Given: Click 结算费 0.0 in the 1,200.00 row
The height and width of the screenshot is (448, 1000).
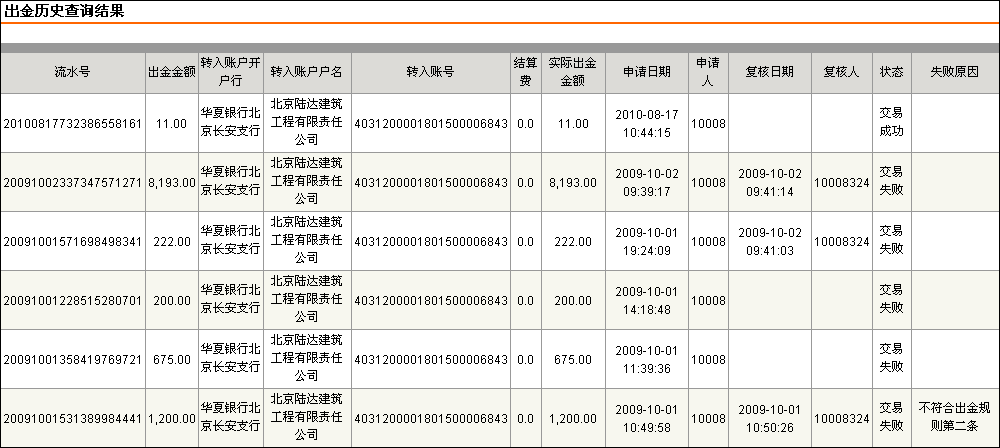Looking at the screenshot, I should coord(526,419).
